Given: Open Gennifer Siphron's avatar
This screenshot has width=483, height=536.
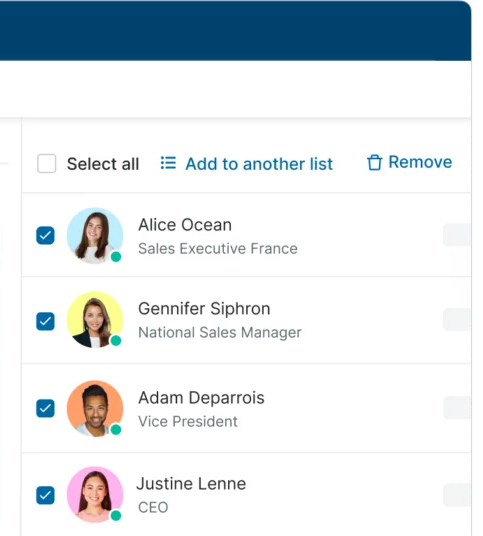Looking at the screenshot, I should click(95, 320).
